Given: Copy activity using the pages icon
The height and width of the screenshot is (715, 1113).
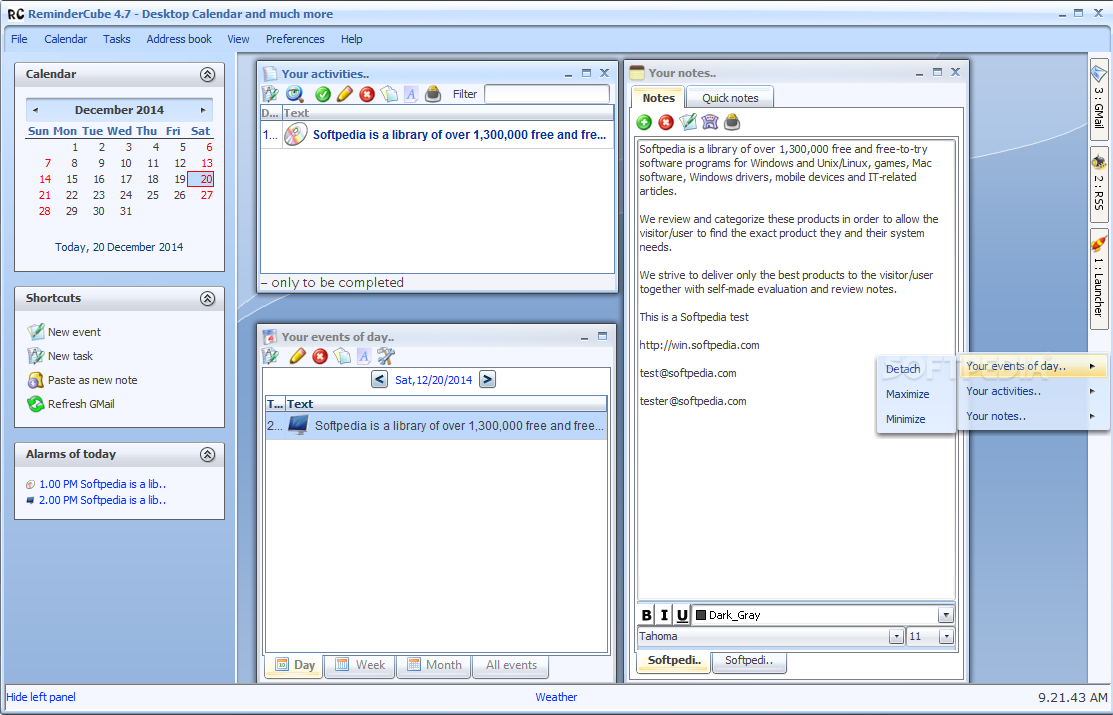Looking at the screenshot, I should tap(389, 94).
